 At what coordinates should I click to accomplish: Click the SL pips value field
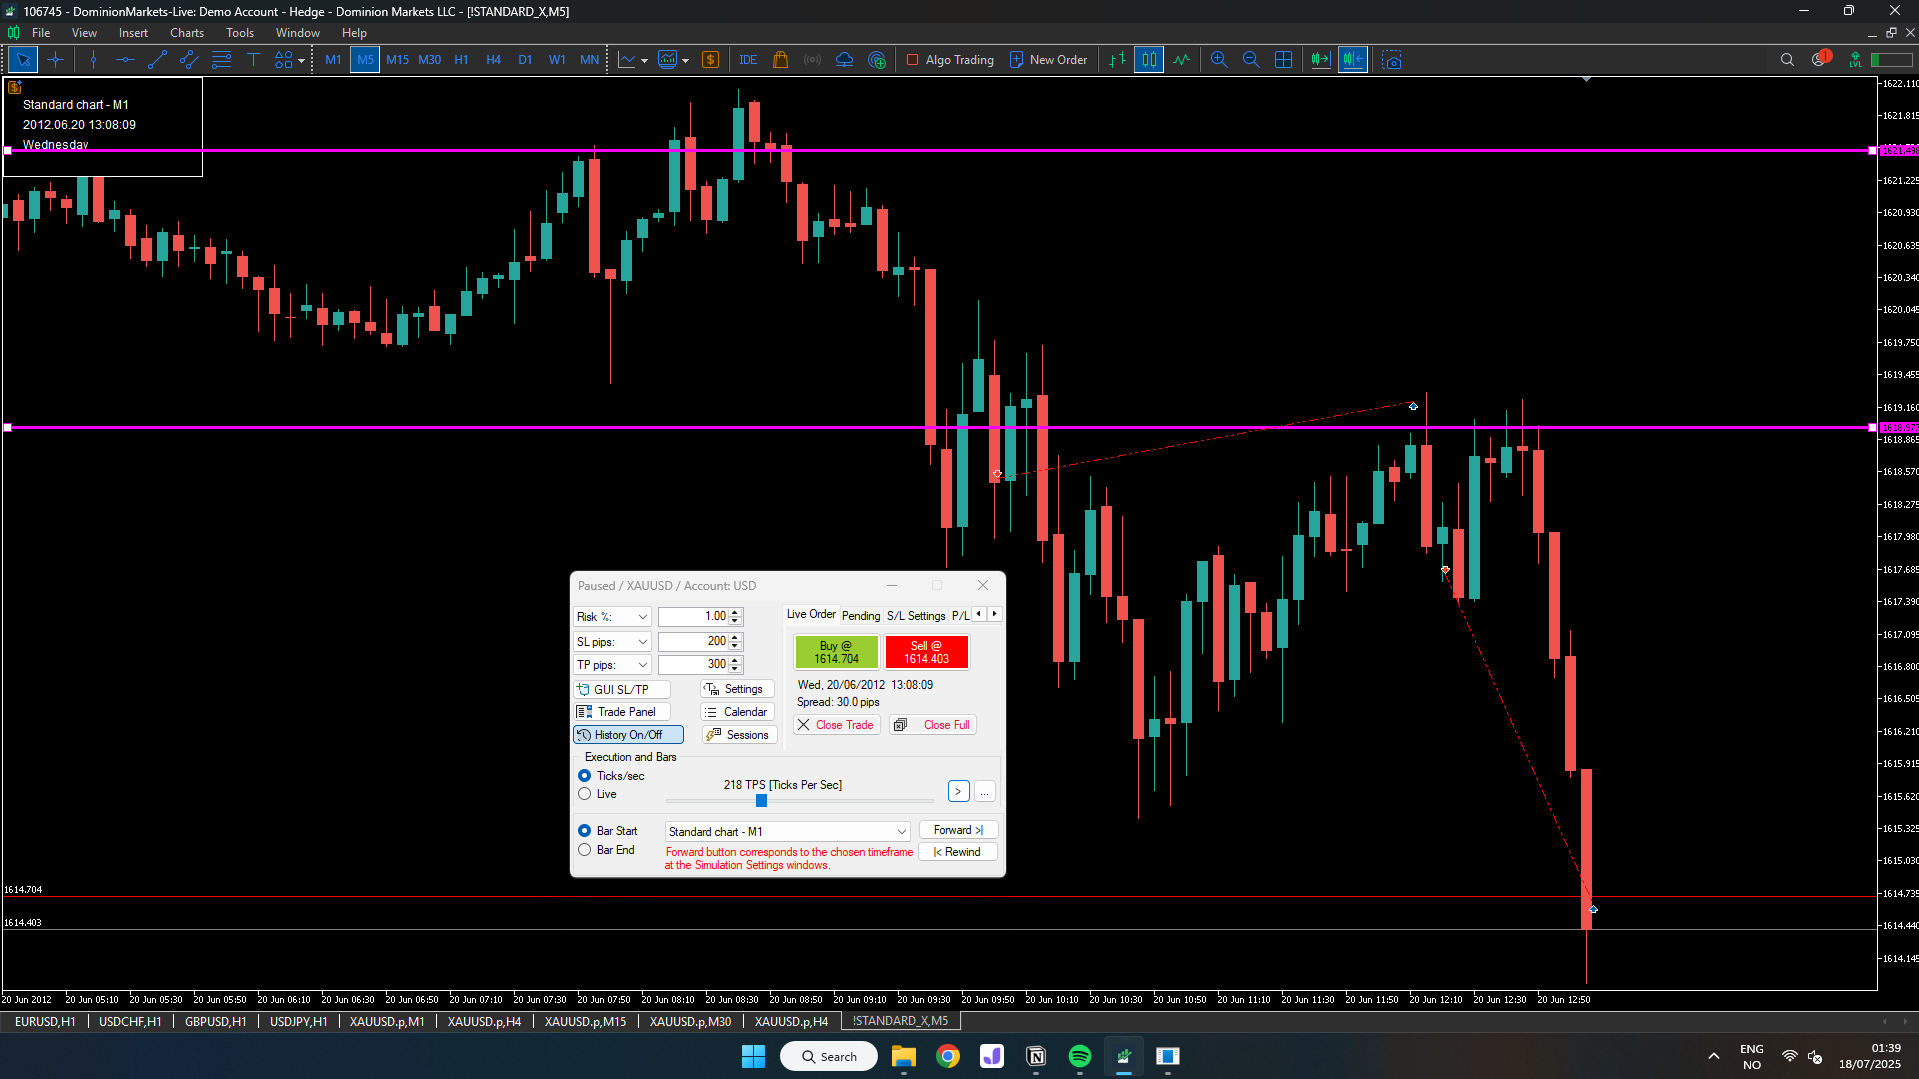click(x=693, y=641)
